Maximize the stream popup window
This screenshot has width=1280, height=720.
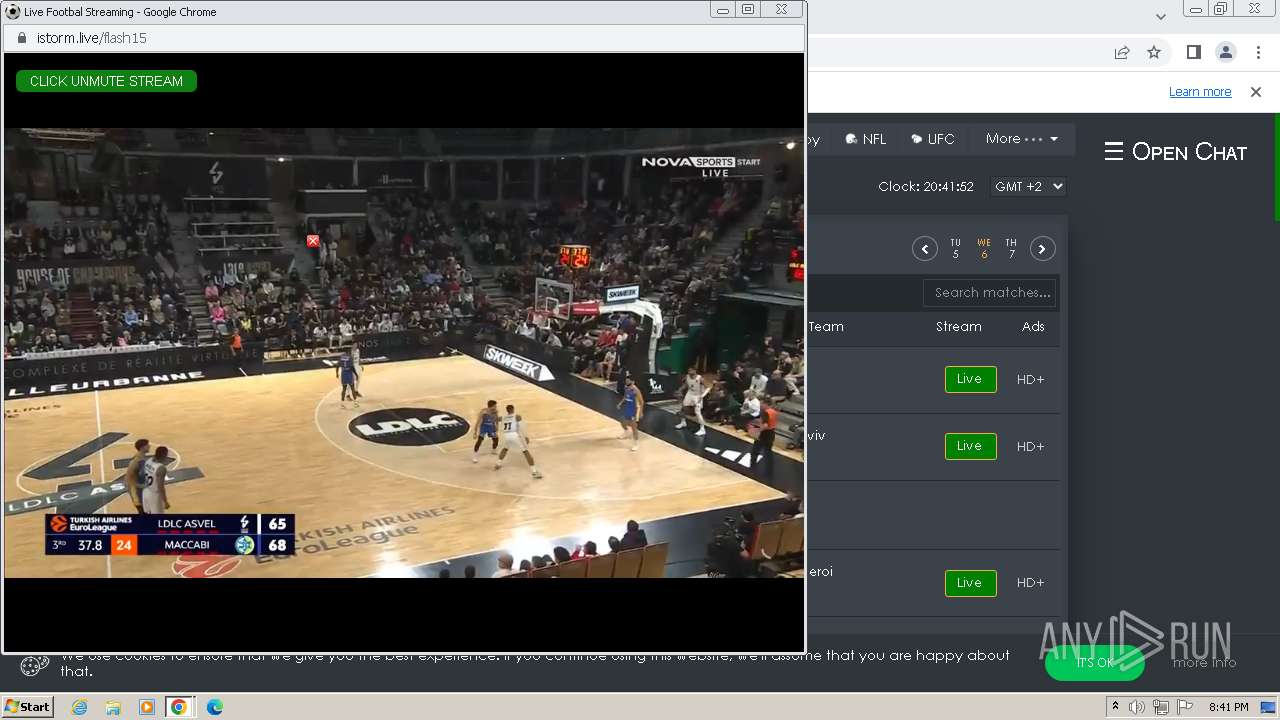coord(748,9)
